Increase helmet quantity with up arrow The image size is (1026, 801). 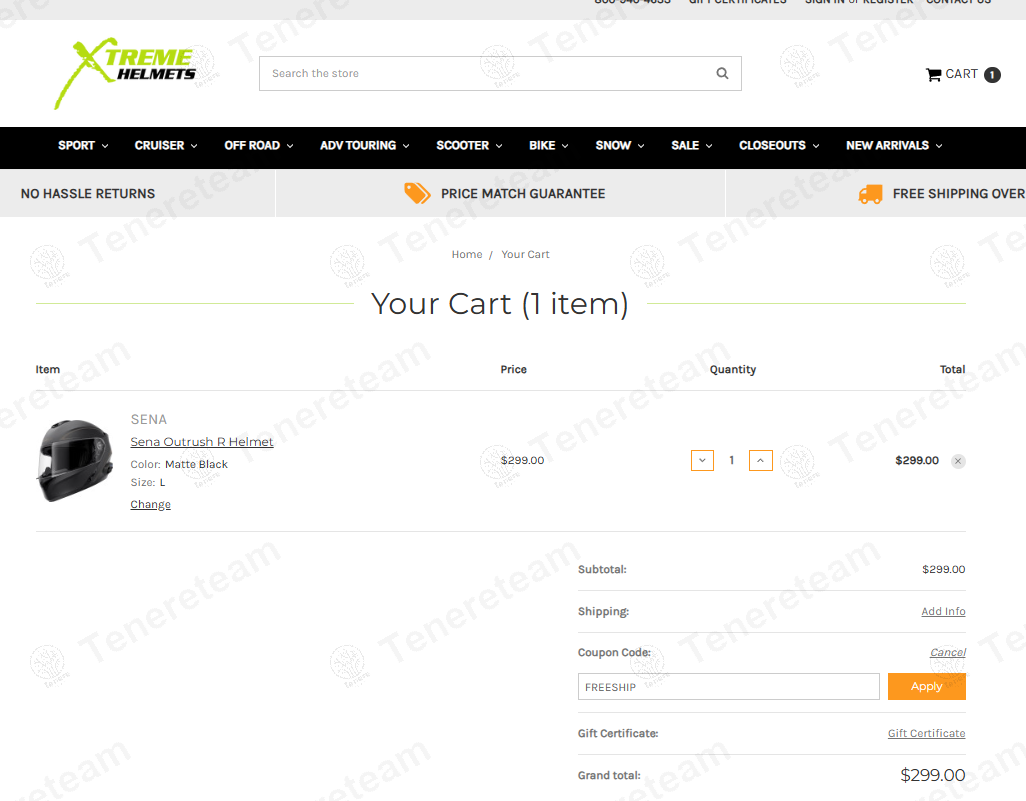pyautogui.click(x=760, y=460)
